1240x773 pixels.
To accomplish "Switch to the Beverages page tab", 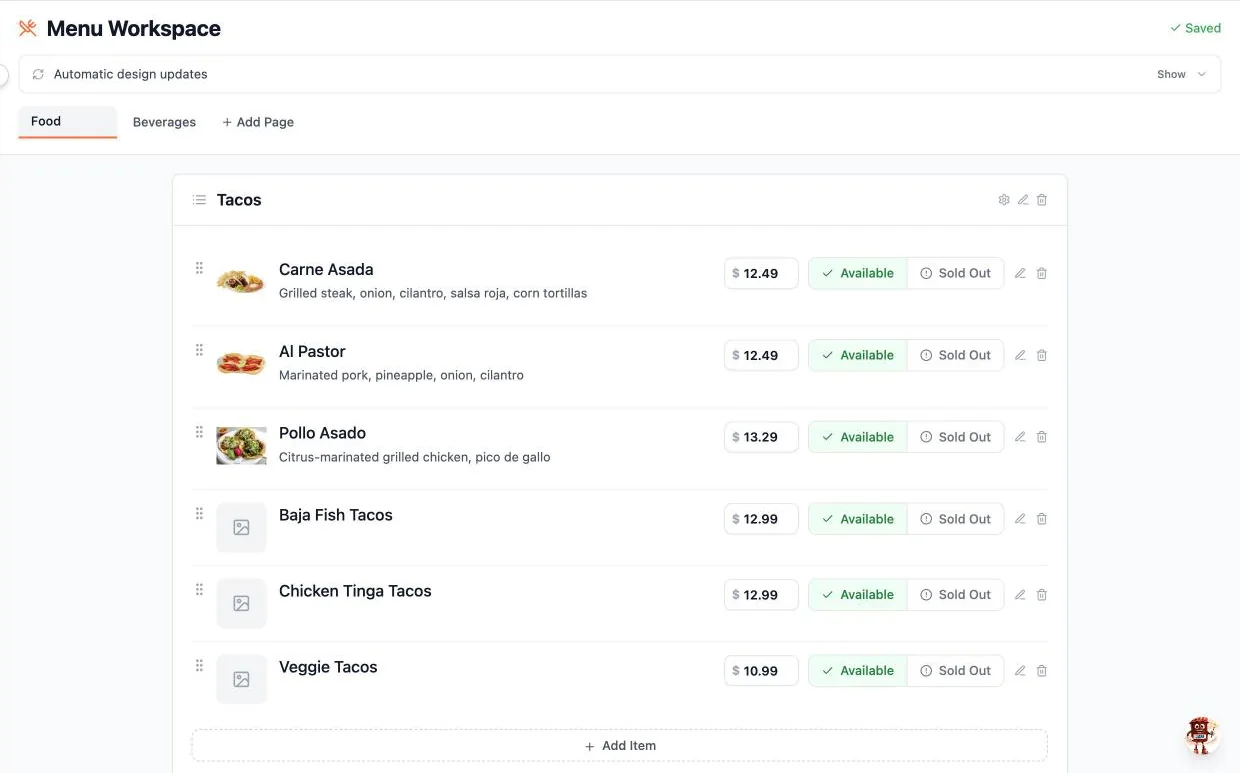I will click(x=164, y=122).
